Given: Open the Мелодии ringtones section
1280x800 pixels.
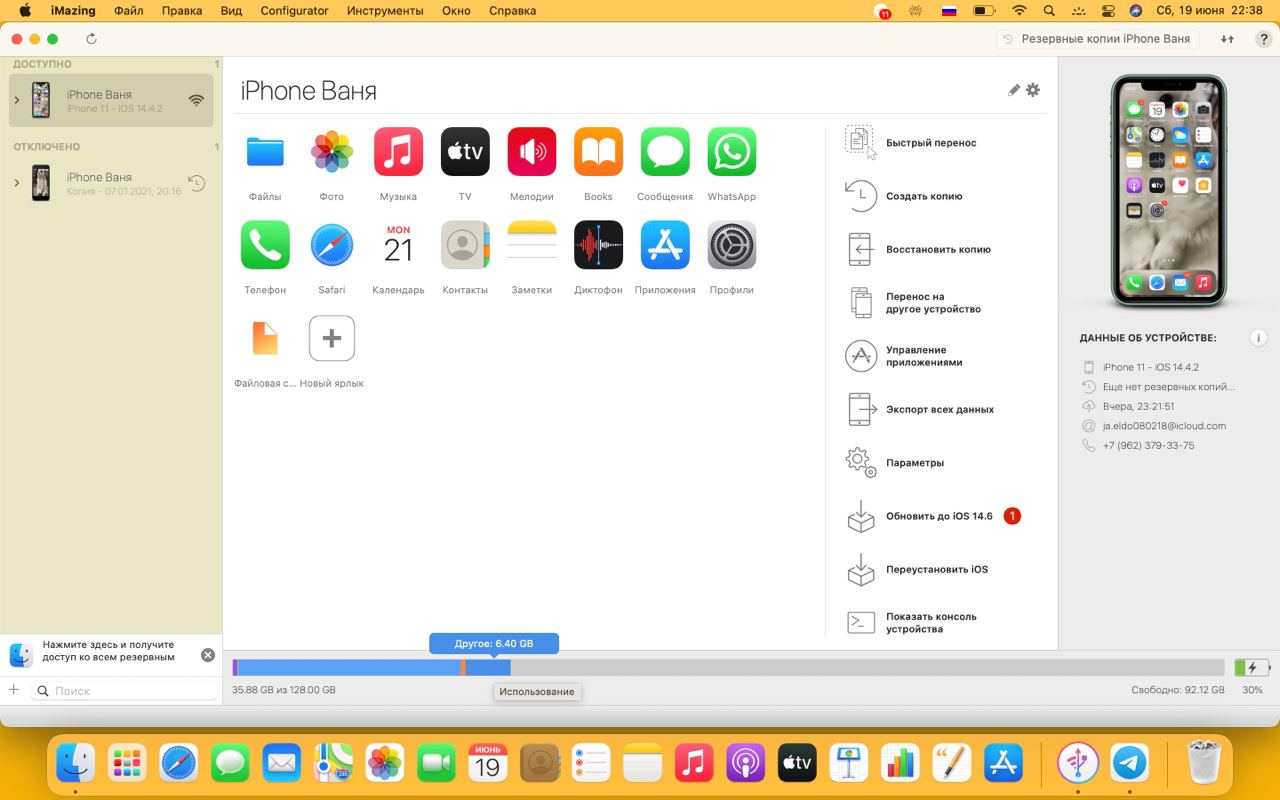Looking at the screenshot, I should coord(532,152).
